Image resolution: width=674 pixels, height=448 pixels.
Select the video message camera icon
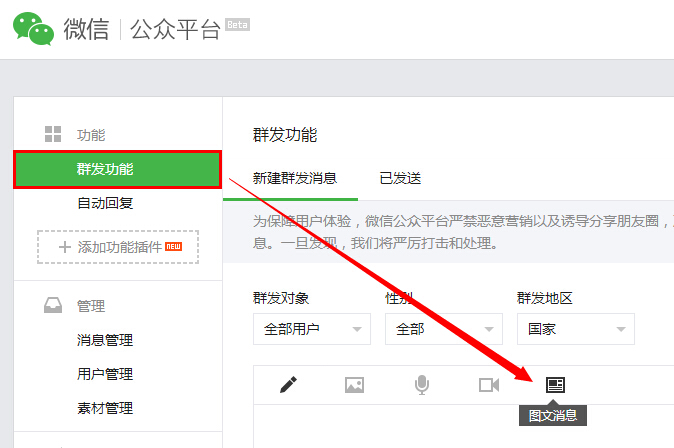(x=488, y=384)
